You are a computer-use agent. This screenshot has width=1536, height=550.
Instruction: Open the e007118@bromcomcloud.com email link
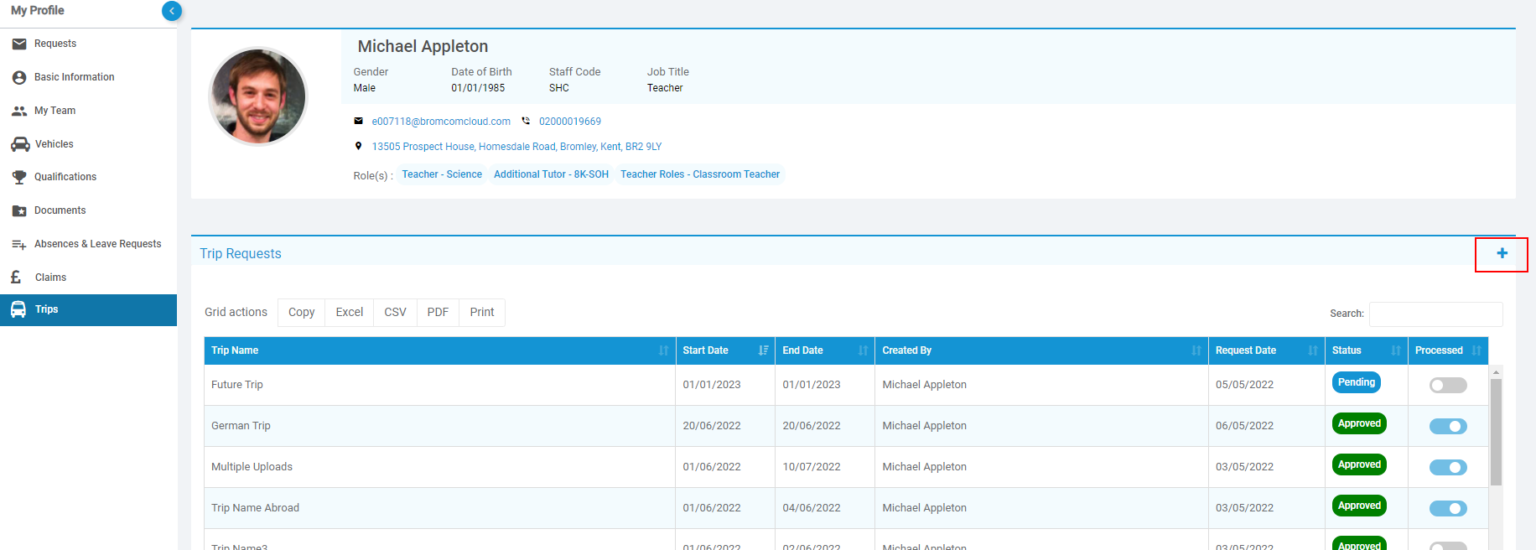[441, 121]
